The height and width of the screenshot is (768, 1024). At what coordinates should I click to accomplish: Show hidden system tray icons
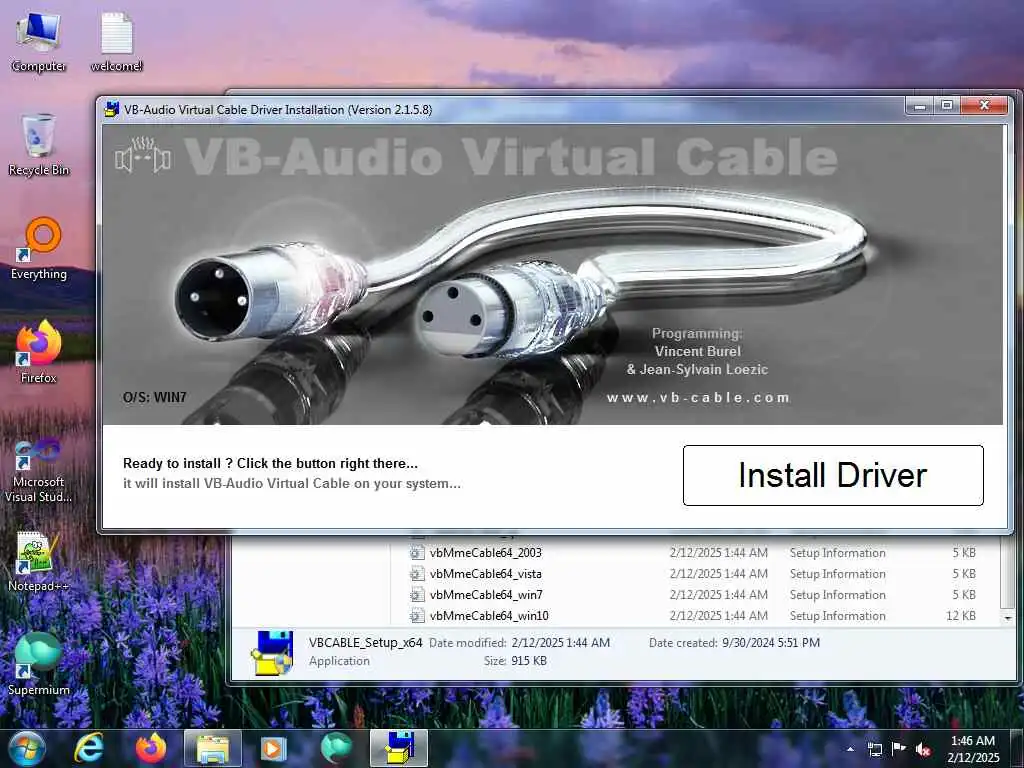coord(850,749)
